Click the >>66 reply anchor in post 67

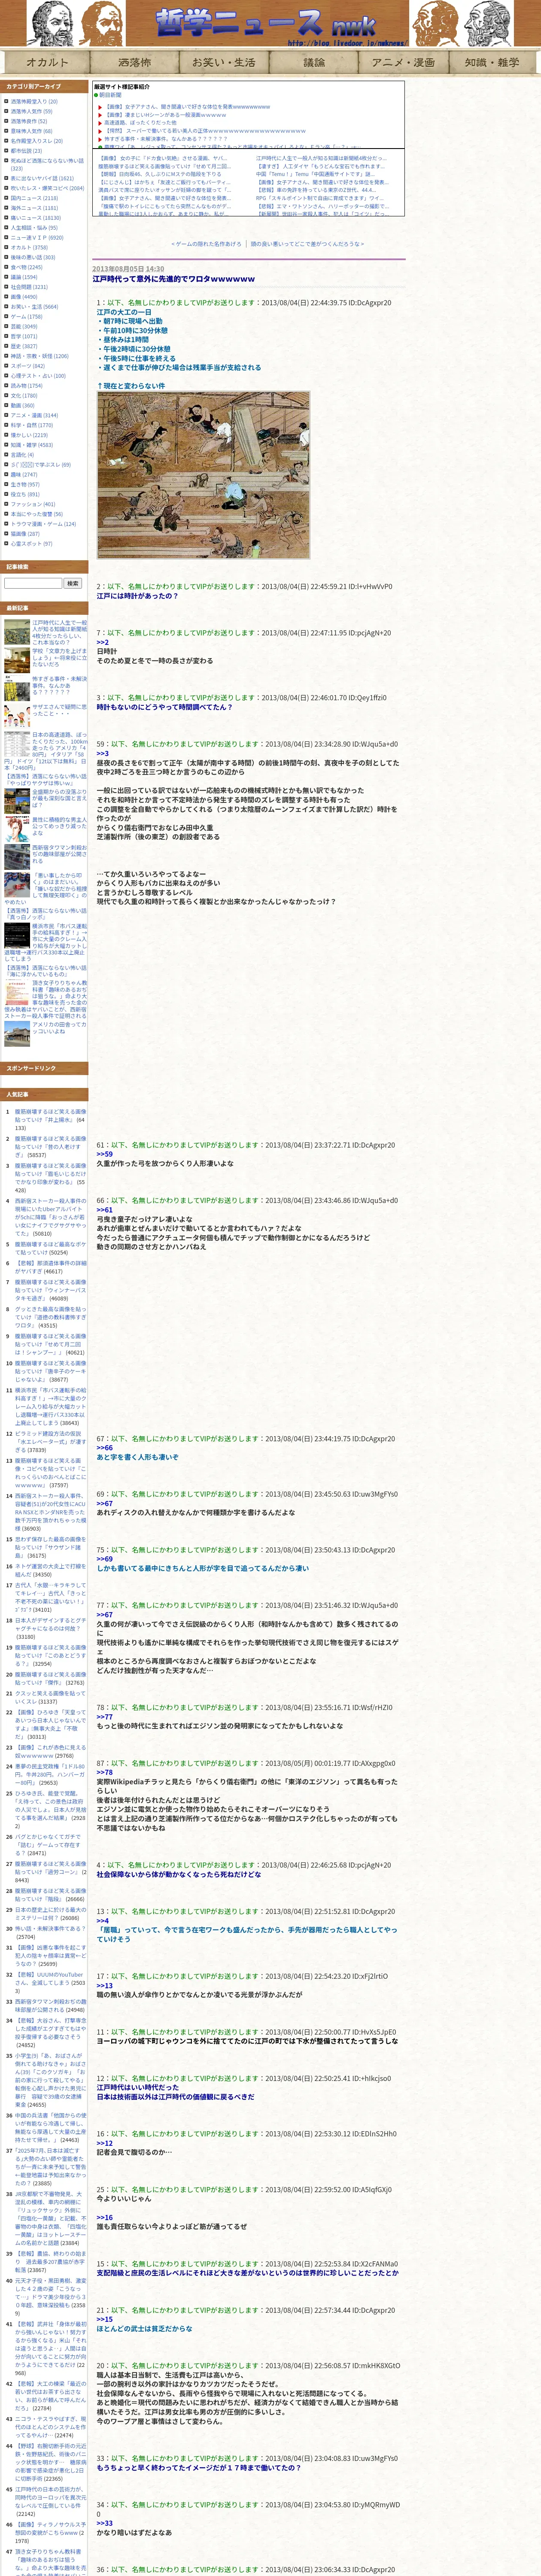[105, 1448]
